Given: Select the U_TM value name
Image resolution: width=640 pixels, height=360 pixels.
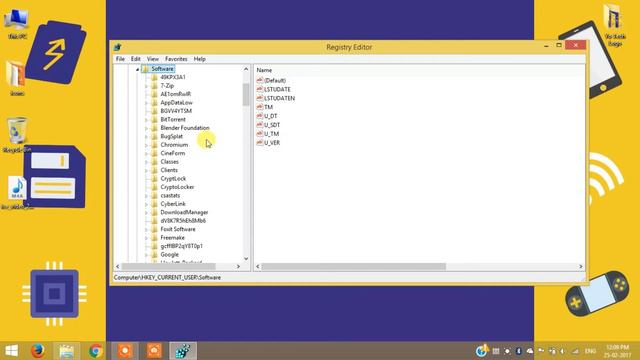Looking at the screenshot, I should coord(271,134).
